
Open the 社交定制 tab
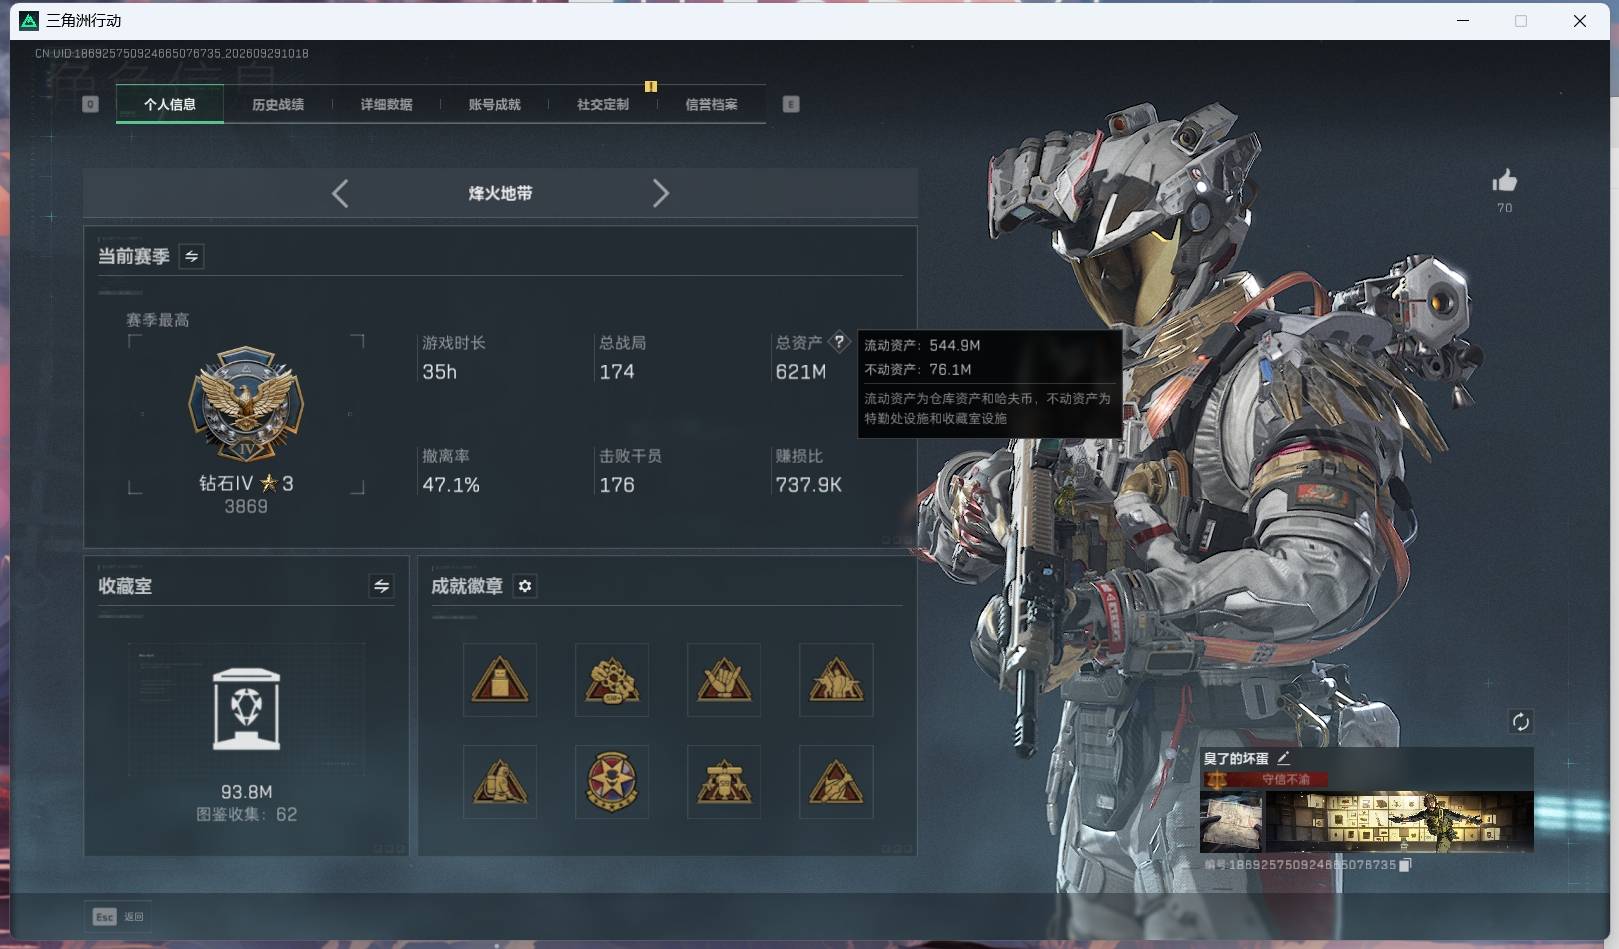pos(603,104)
